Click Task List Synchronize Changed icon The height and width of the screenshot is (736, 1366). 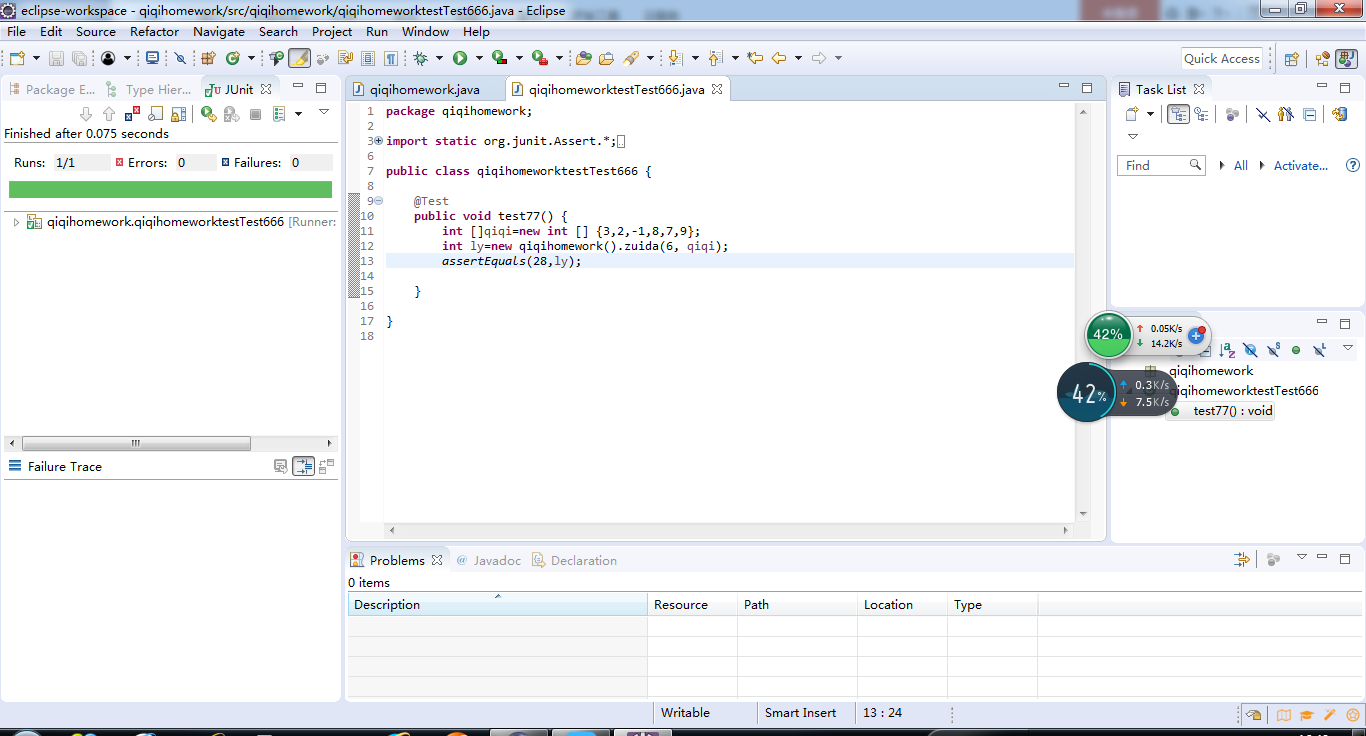[x=1340, y=114]
